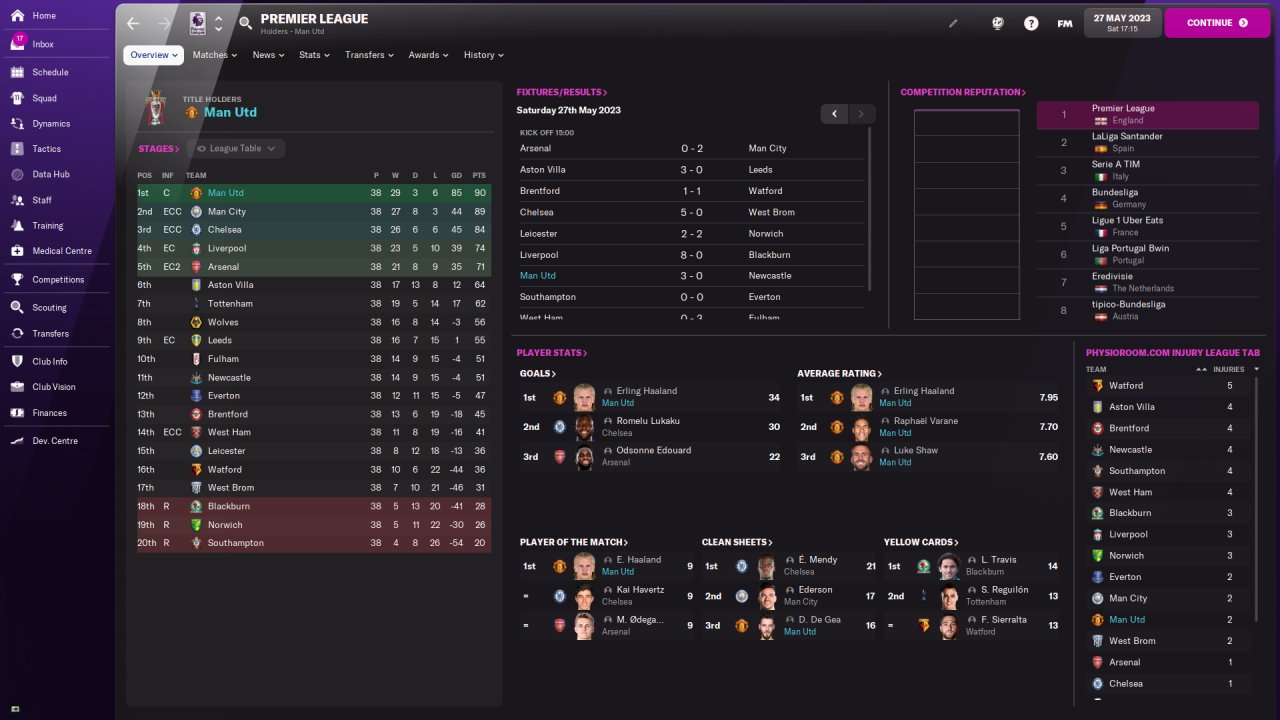Screen dimensions: 1280x720
Task: Open the Player of the Match heading
Action: (x=574, y=542)
